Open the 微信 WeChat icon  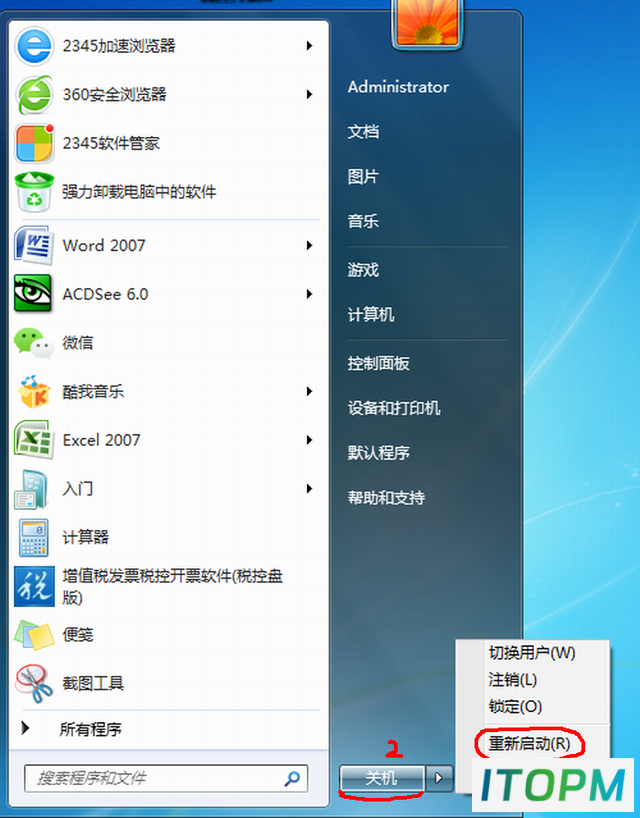point(34,343)
